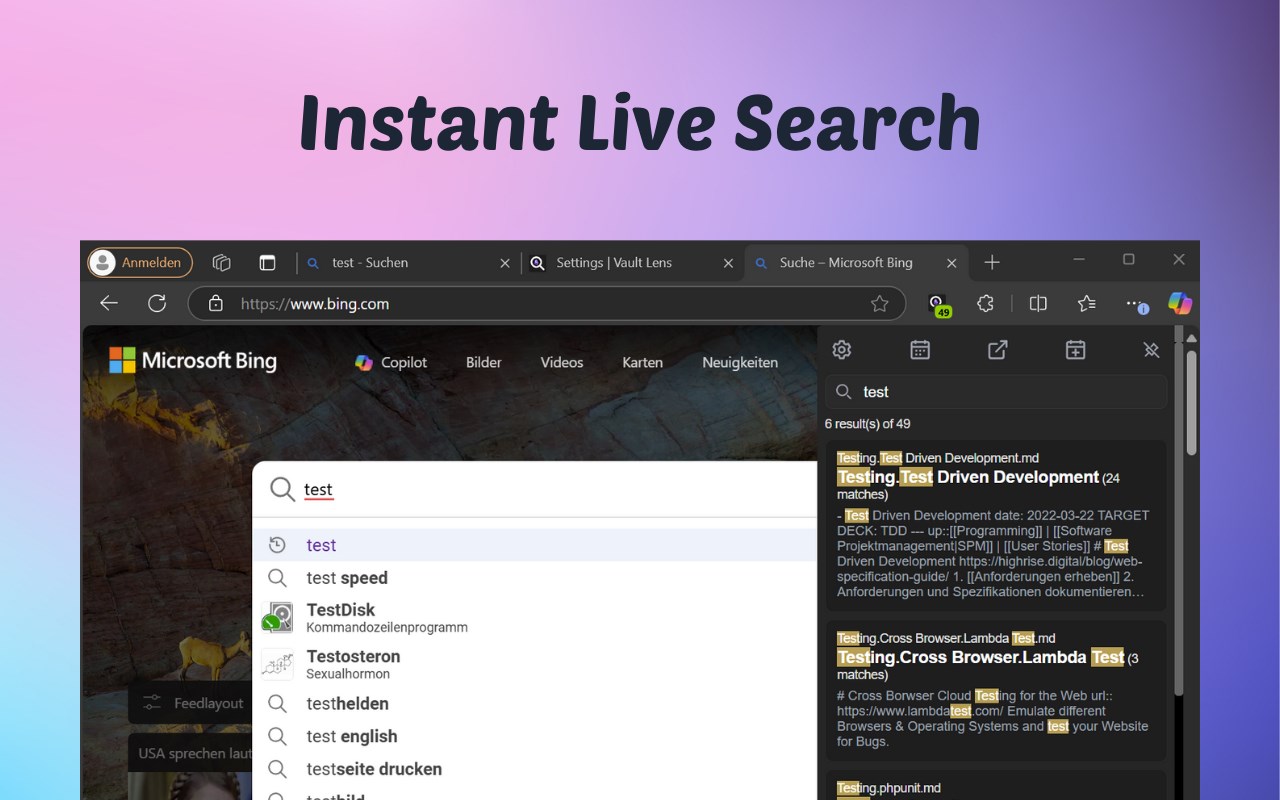1280x800 pixels.
Task: Open a new tab with plus button
Action: pos(992,262)
